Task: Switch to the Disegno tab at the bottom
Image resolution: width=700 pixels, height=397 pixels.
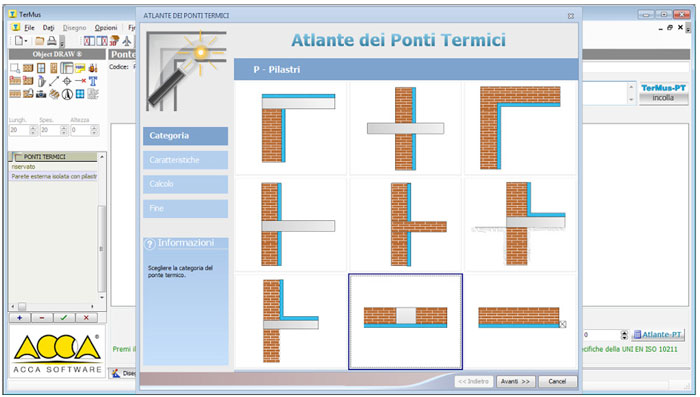Action: (123, 373)
